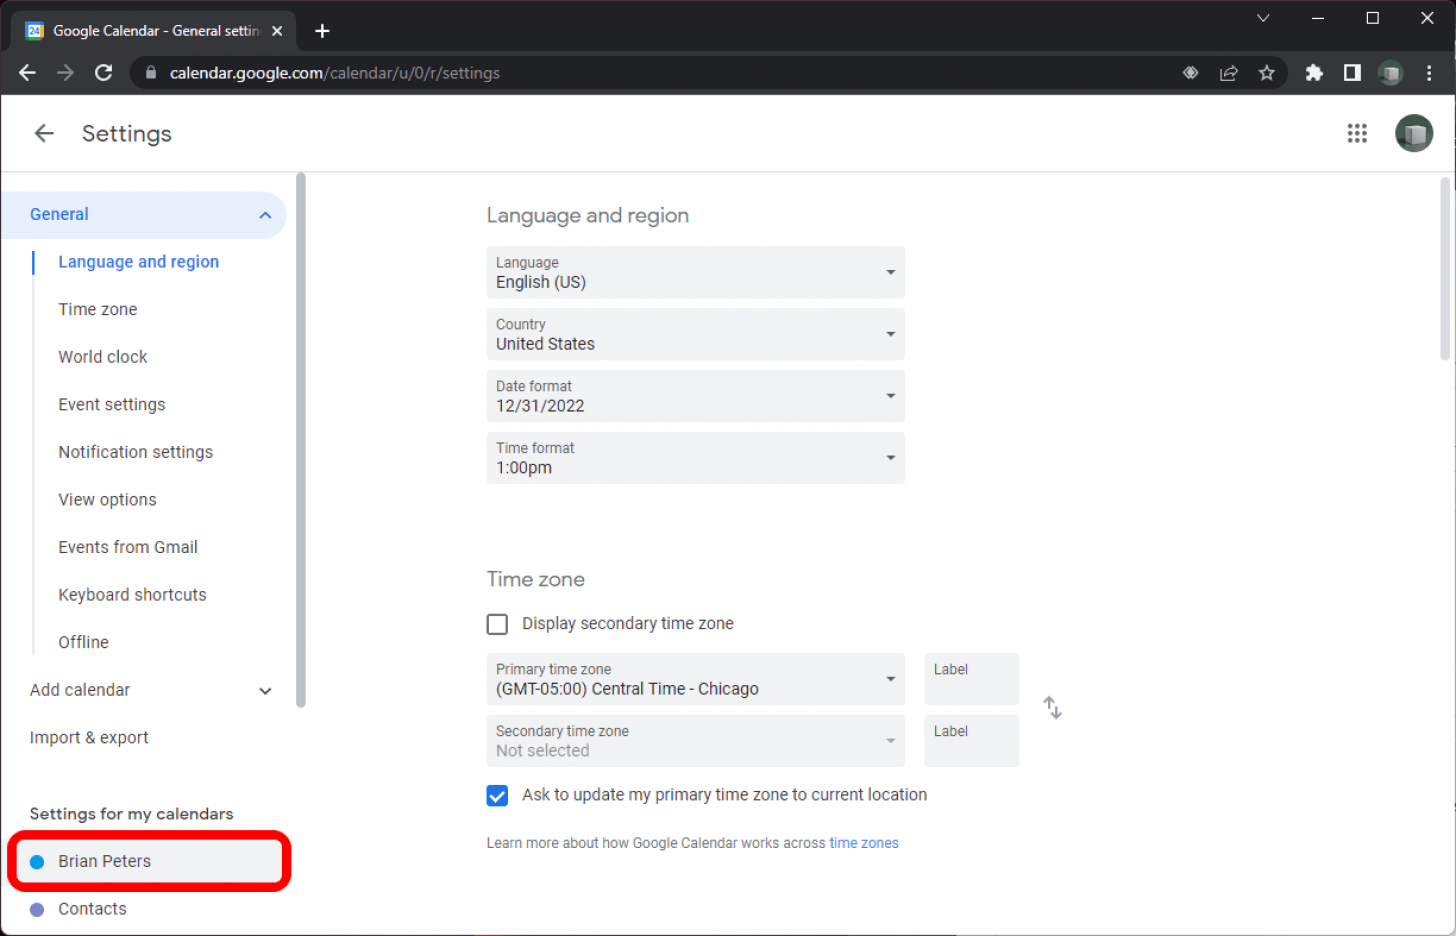View site information lock icon
The width and height of the screenshot is (1456, 936).
[x=152, y=73]
